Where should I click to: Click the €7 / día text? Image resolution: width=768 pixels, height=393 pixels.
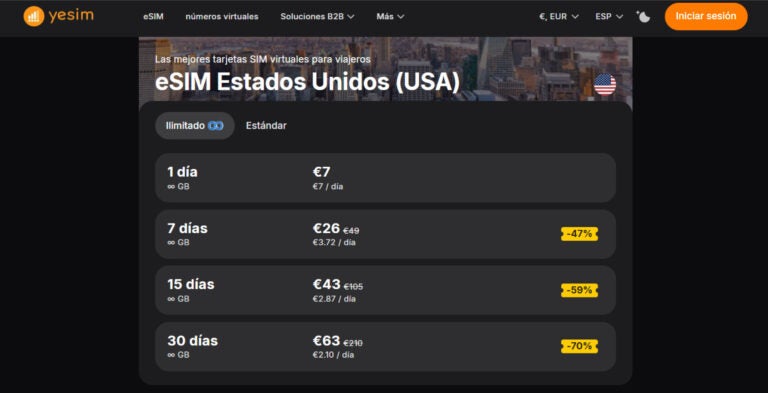pyautogui.click(x=328, y=187)
